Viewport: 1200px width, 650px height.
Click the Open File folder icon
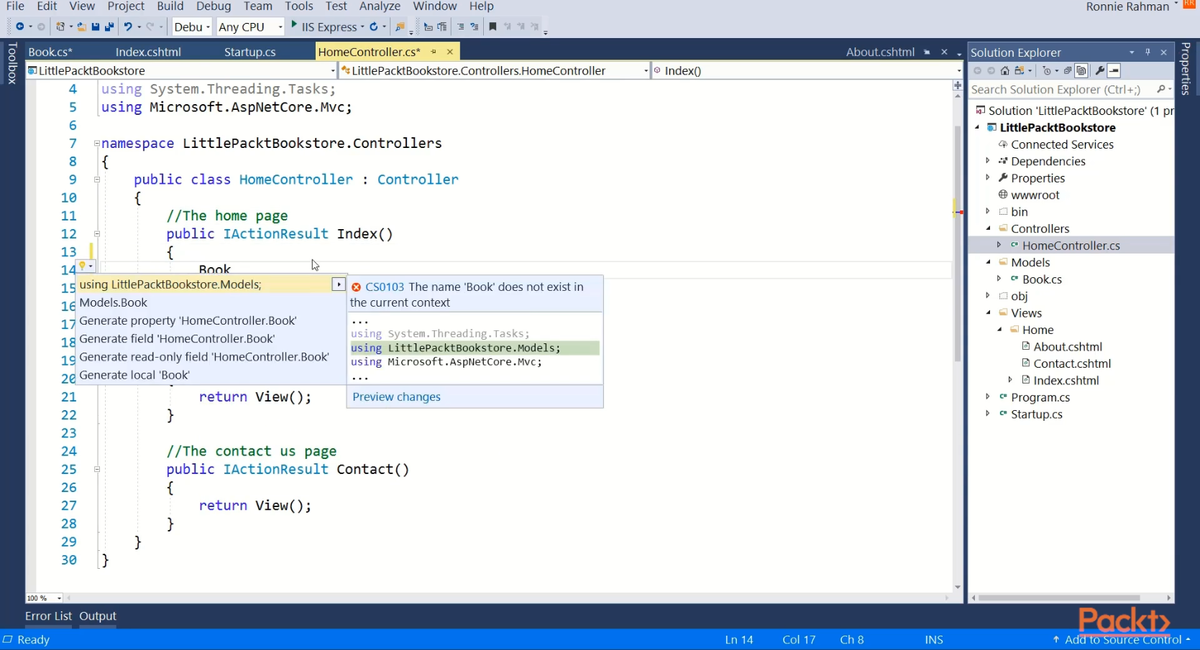[x=82, y=27]
